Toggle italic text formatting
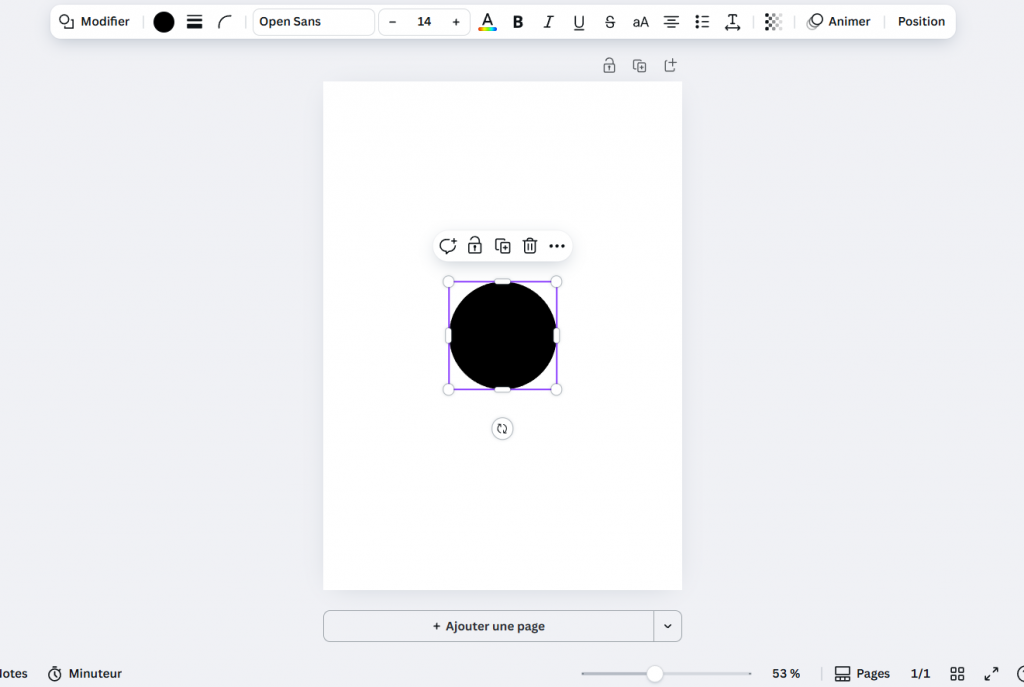1024x687 pixels. 548,22
